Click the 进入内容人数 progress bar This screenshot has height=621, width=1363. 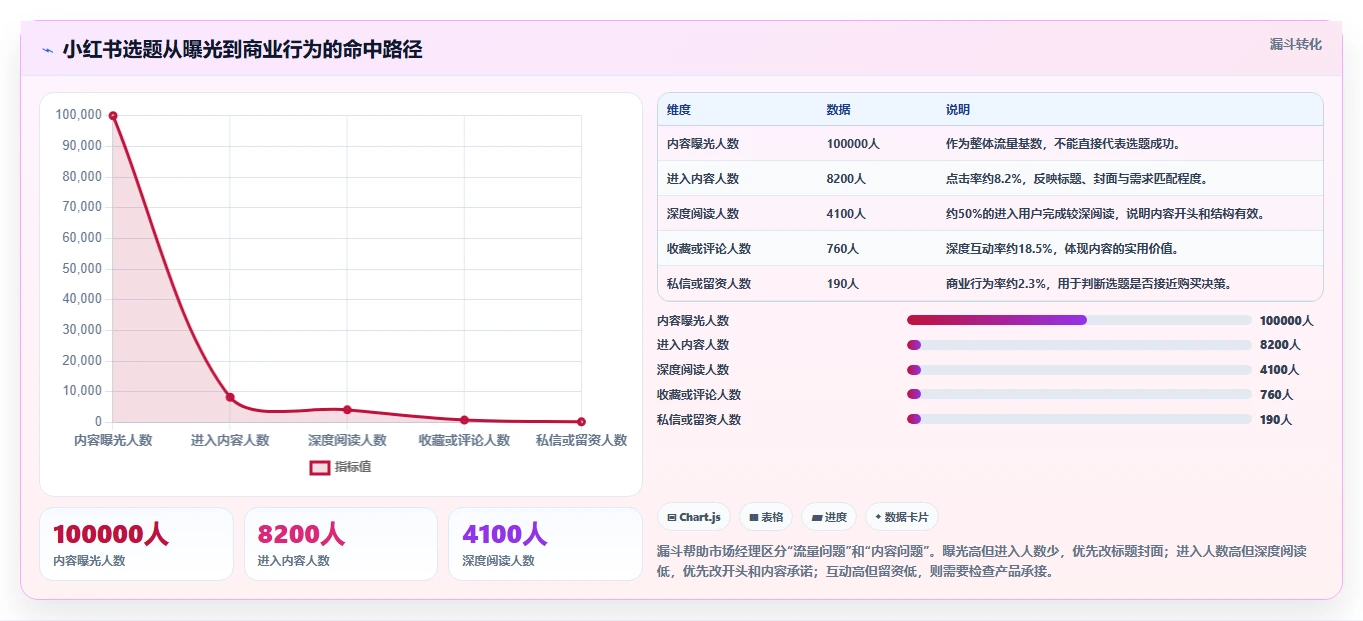point(1079,345)
